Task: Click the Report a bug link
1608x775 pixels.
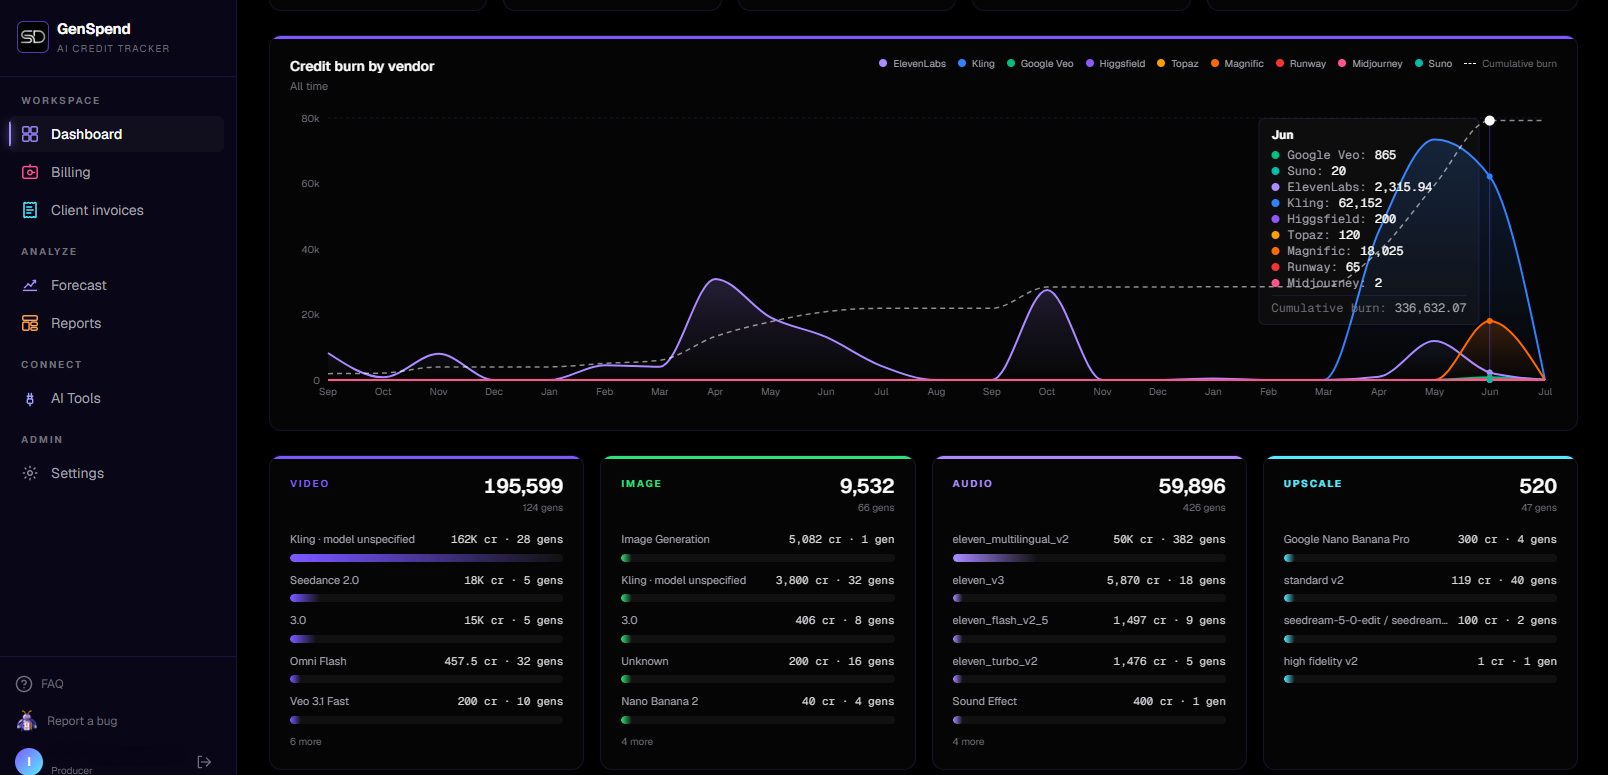Action: [82, 721]
